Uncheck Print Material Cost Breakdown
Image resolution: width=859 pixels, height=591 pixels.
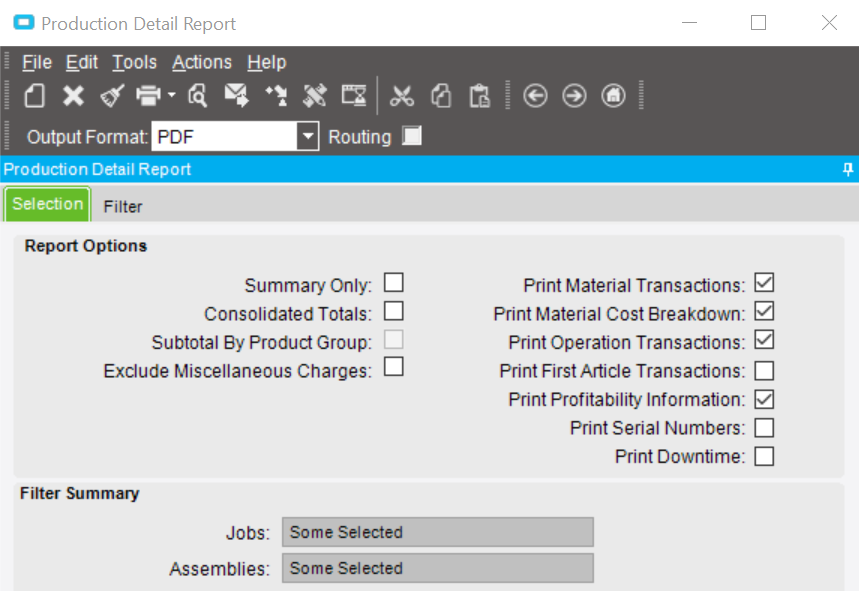pyautogui.click(x=764, y=312)
